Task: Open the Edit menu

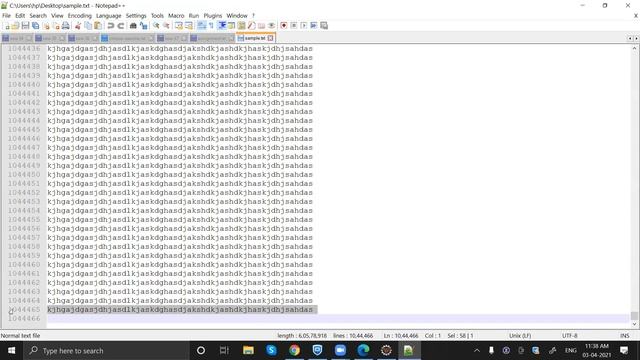Action: point(20,16)
